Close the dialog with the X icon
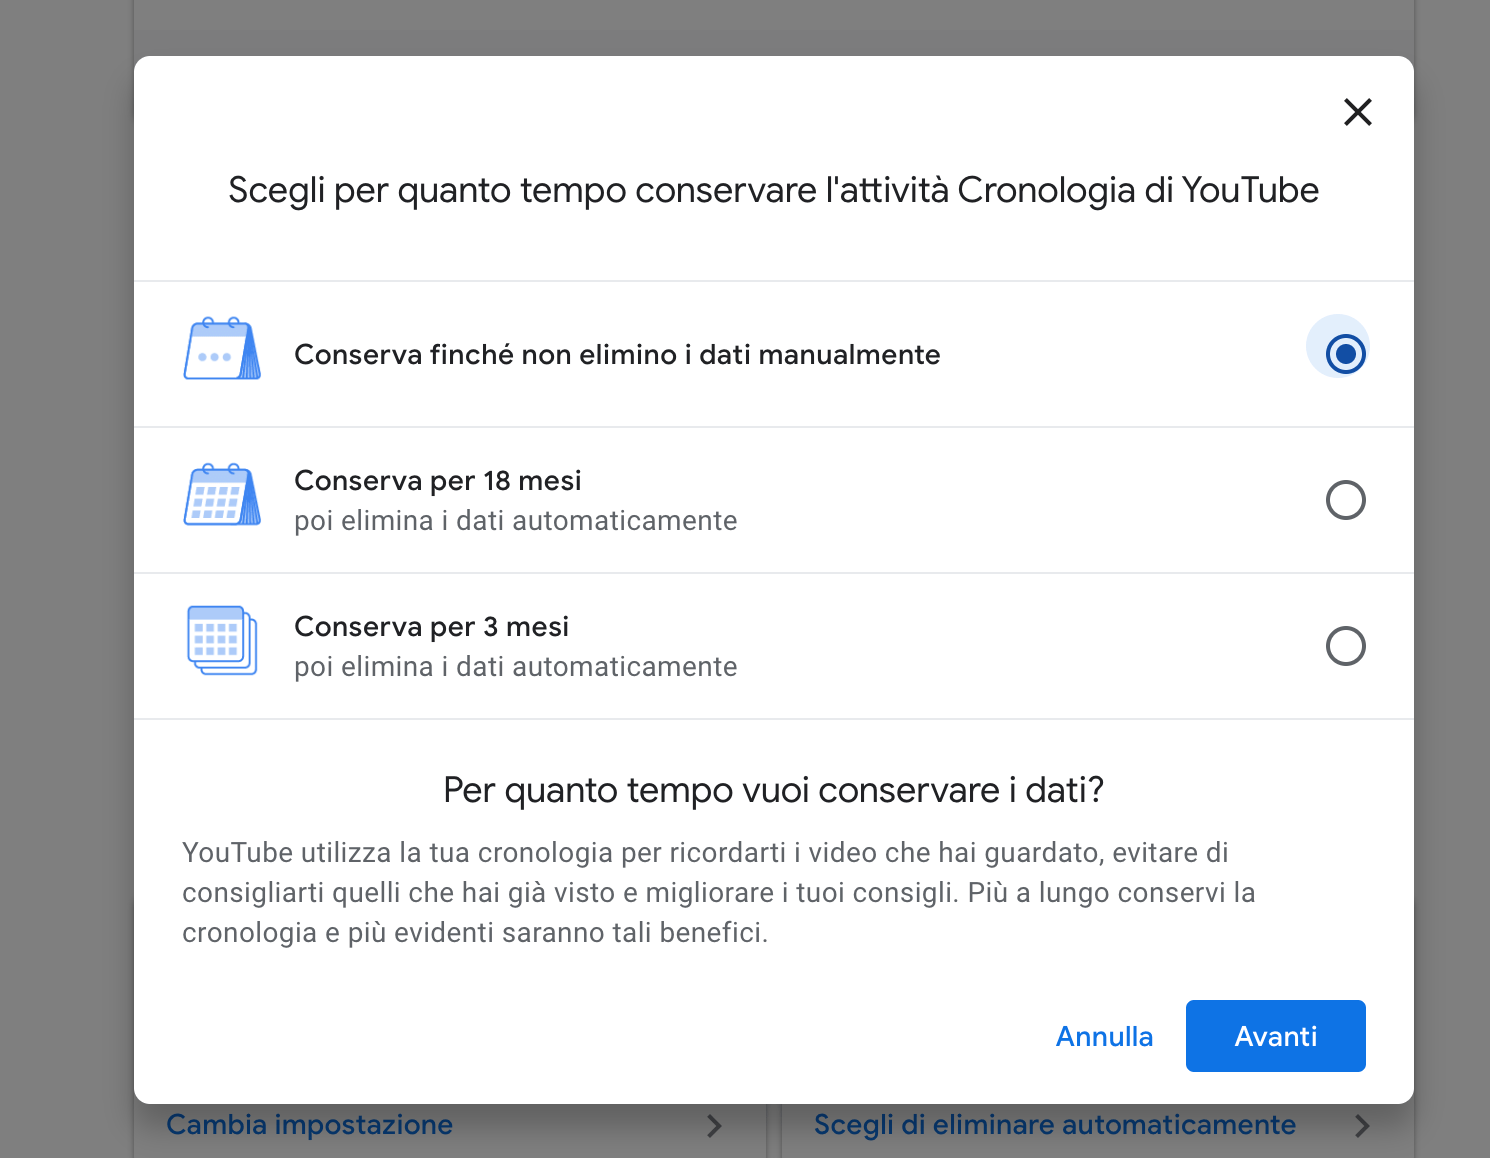This screenshot has width=1490, height=1158. coord(1357,112)
